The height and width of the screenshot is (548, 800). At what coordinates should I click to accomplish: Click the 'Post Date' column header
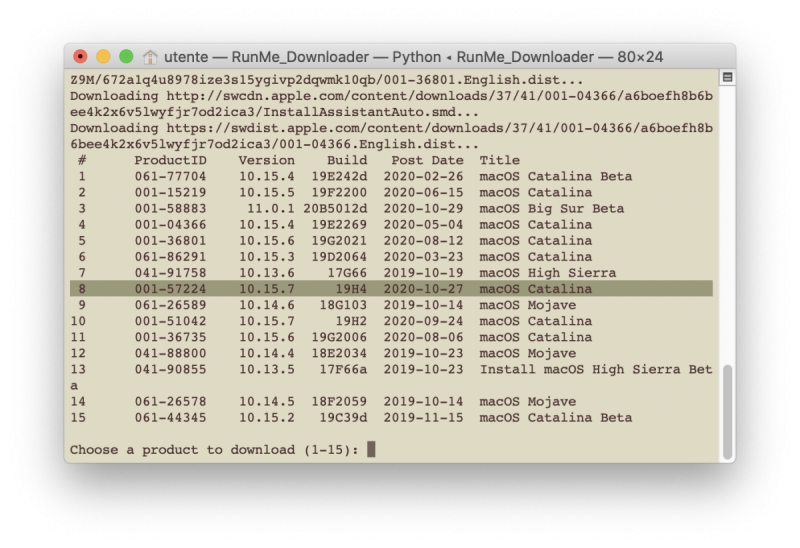[x=428, y=160]
